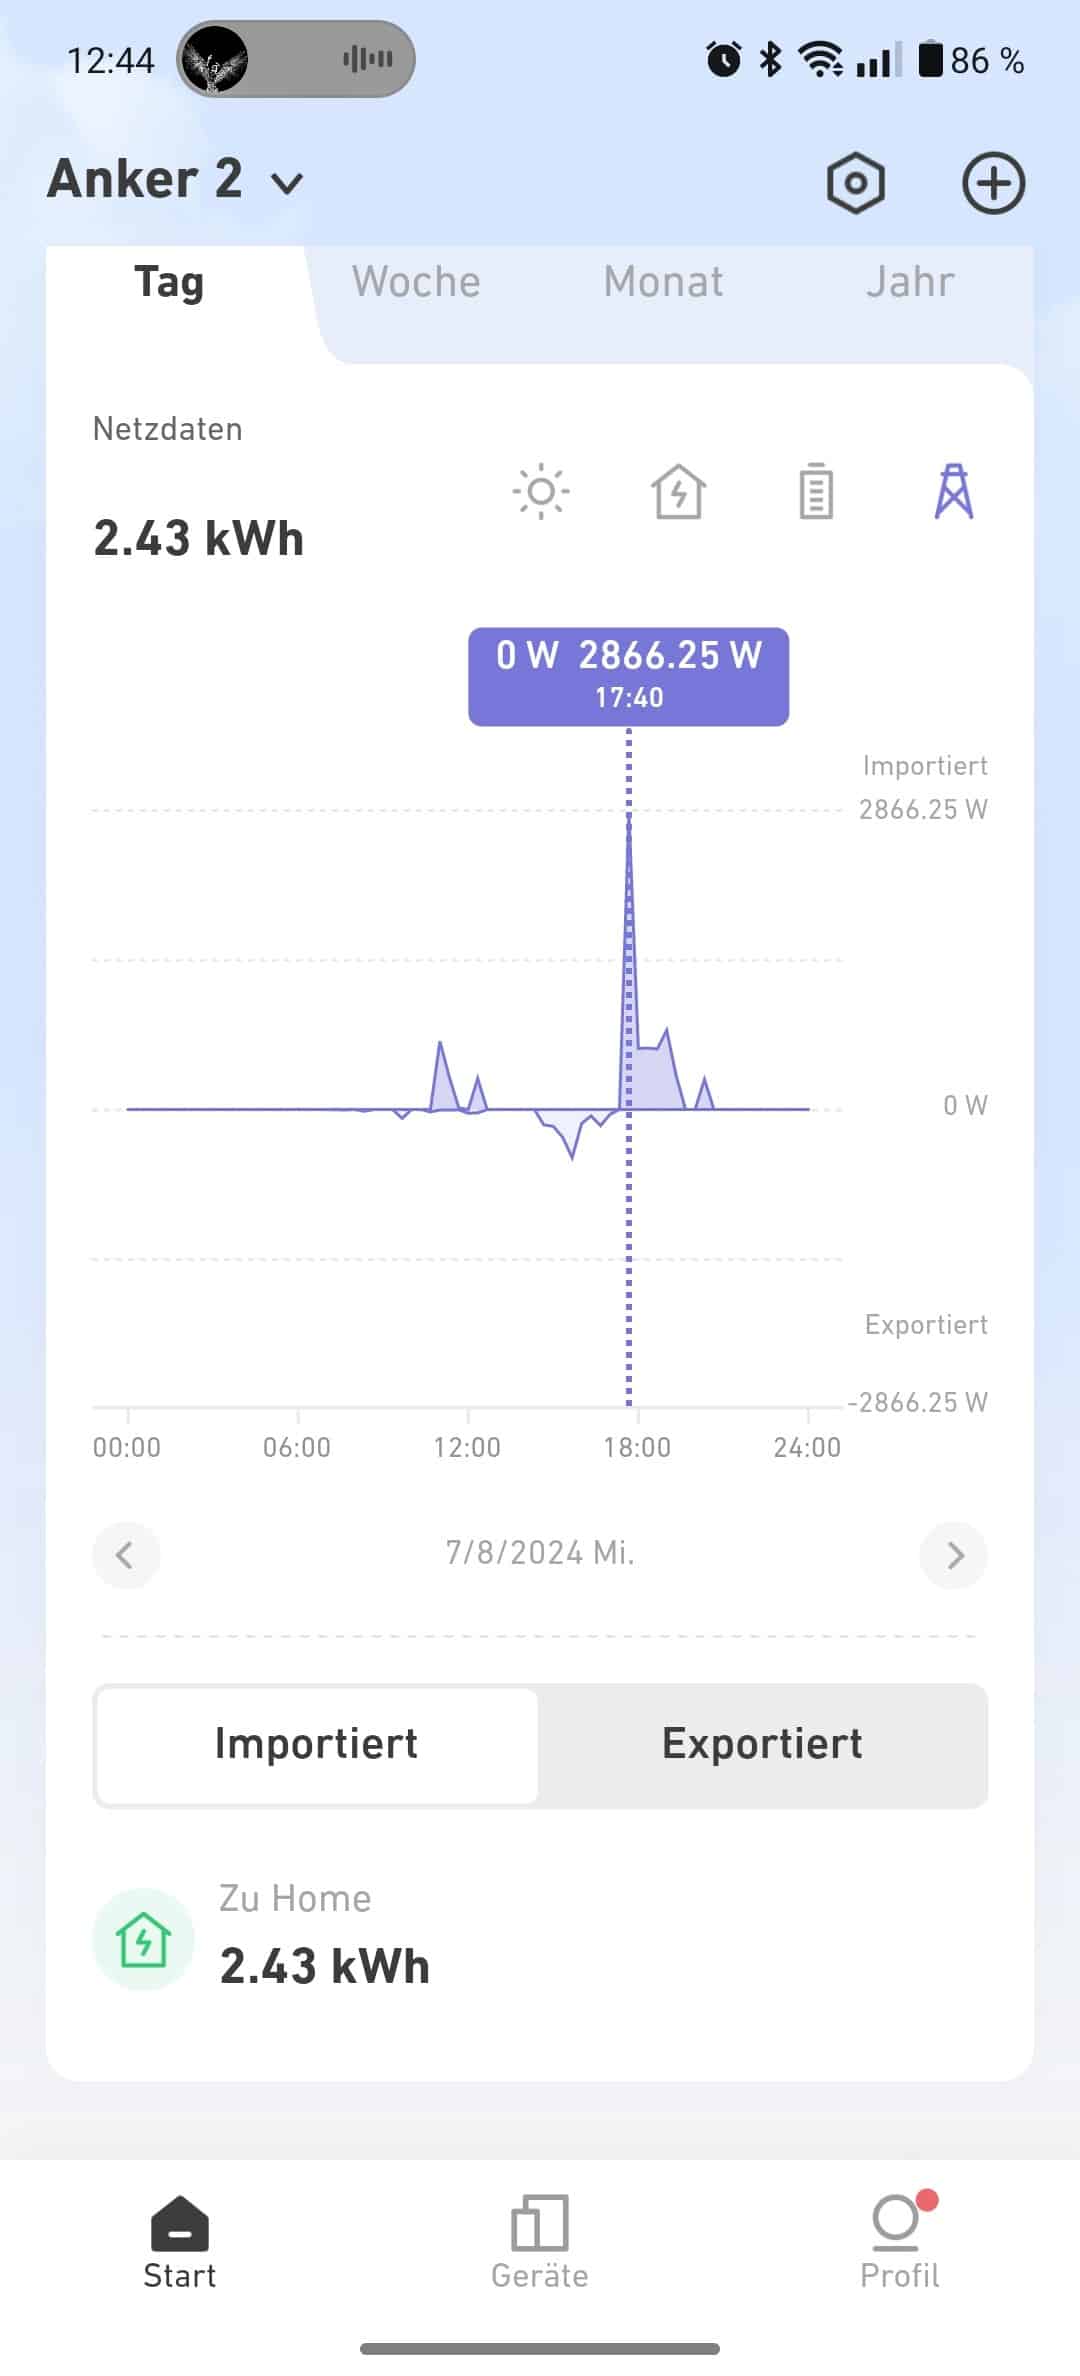Screen dimensions: 1080x2376
Task: Switch to Exportiert view
Action: (762, 1745)
